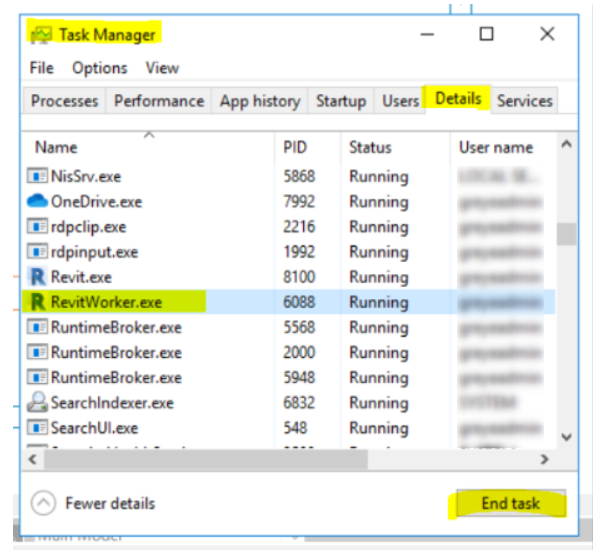Viewport: 598px width, 557px height.
Task: Switch to the Processes tab
Action: click(x=64, y=101)
